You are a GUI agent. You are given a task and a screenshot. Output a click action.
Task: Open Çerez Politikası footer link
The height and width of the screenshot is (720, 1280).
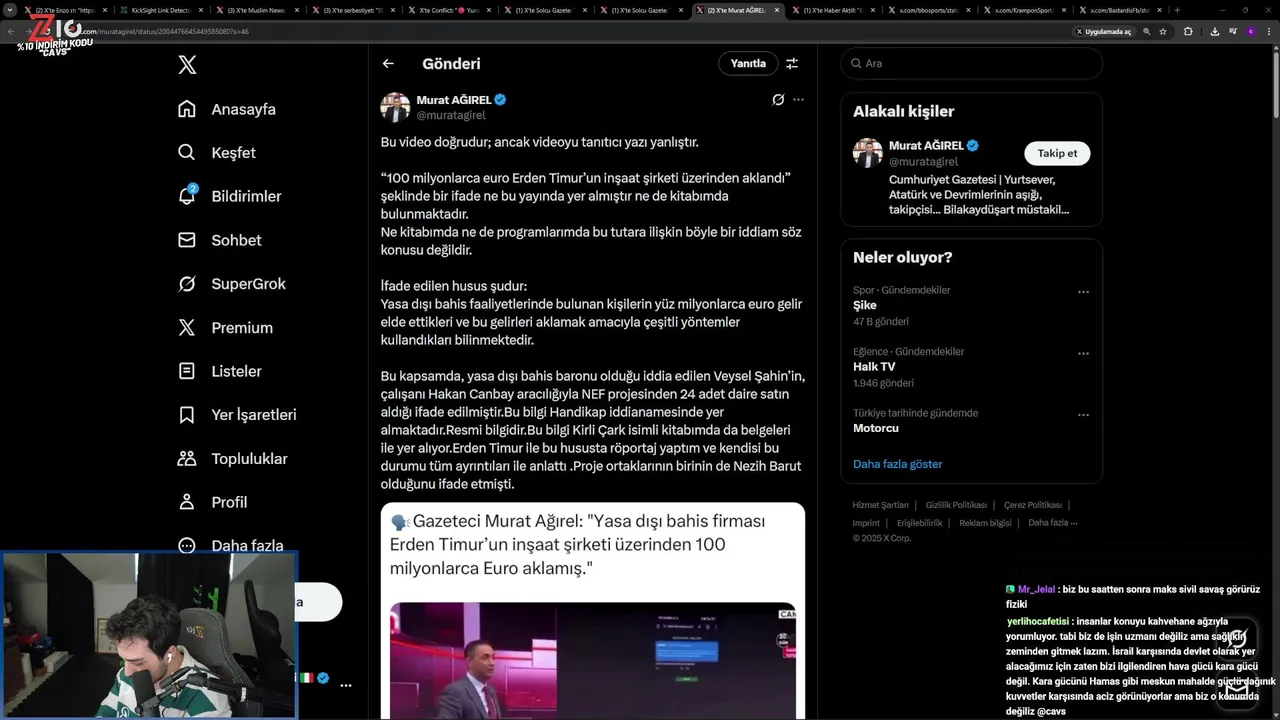(1033, 505)
